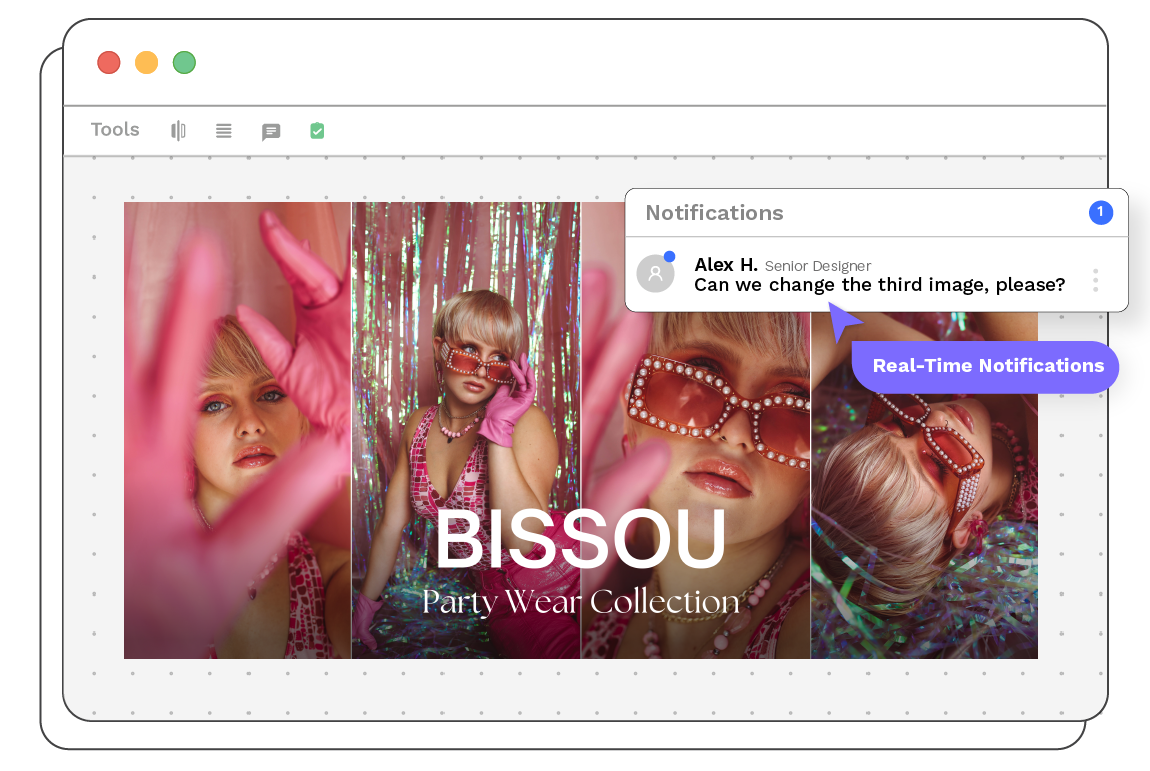Click the speech bubble comment icon
Image resolution: width=1150 pixels, height=771 pixels.
tap(271, 131)
